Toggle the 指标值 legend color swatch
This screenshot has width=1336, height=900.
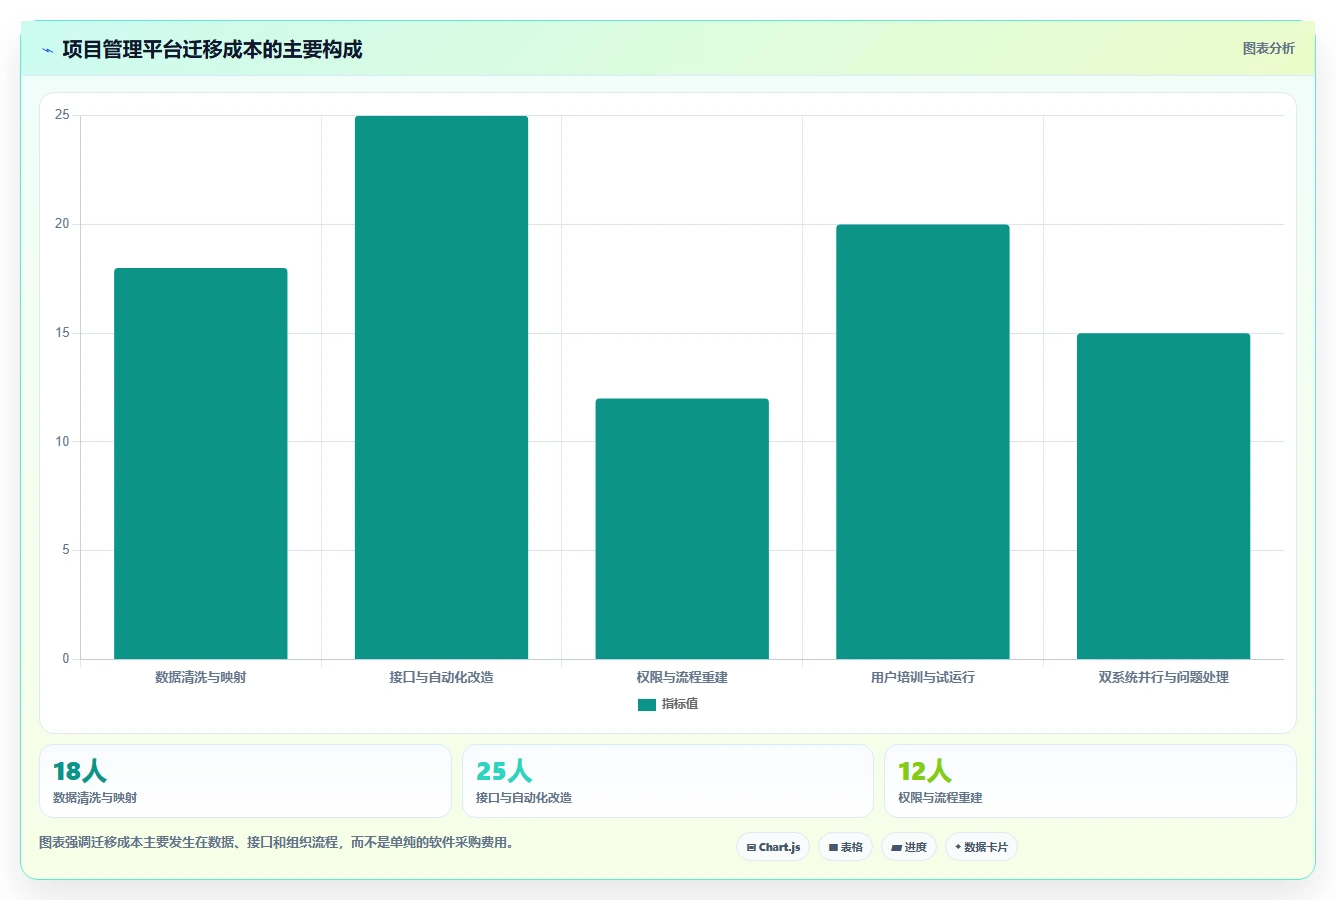tap(646, 705)
